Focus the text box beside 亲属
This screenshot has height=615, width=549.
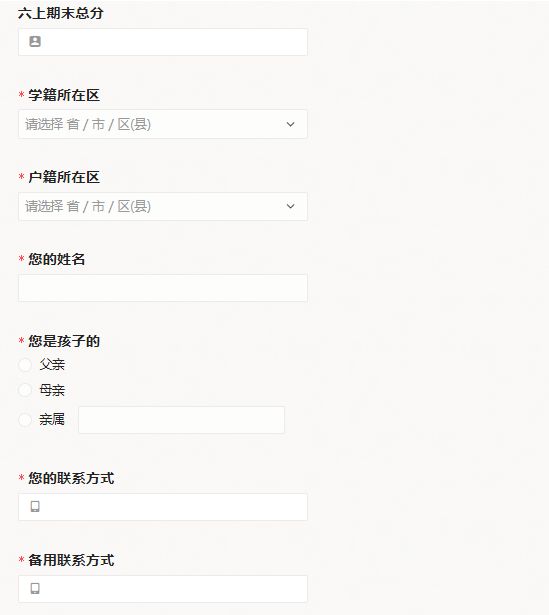(x=182, y=420)
